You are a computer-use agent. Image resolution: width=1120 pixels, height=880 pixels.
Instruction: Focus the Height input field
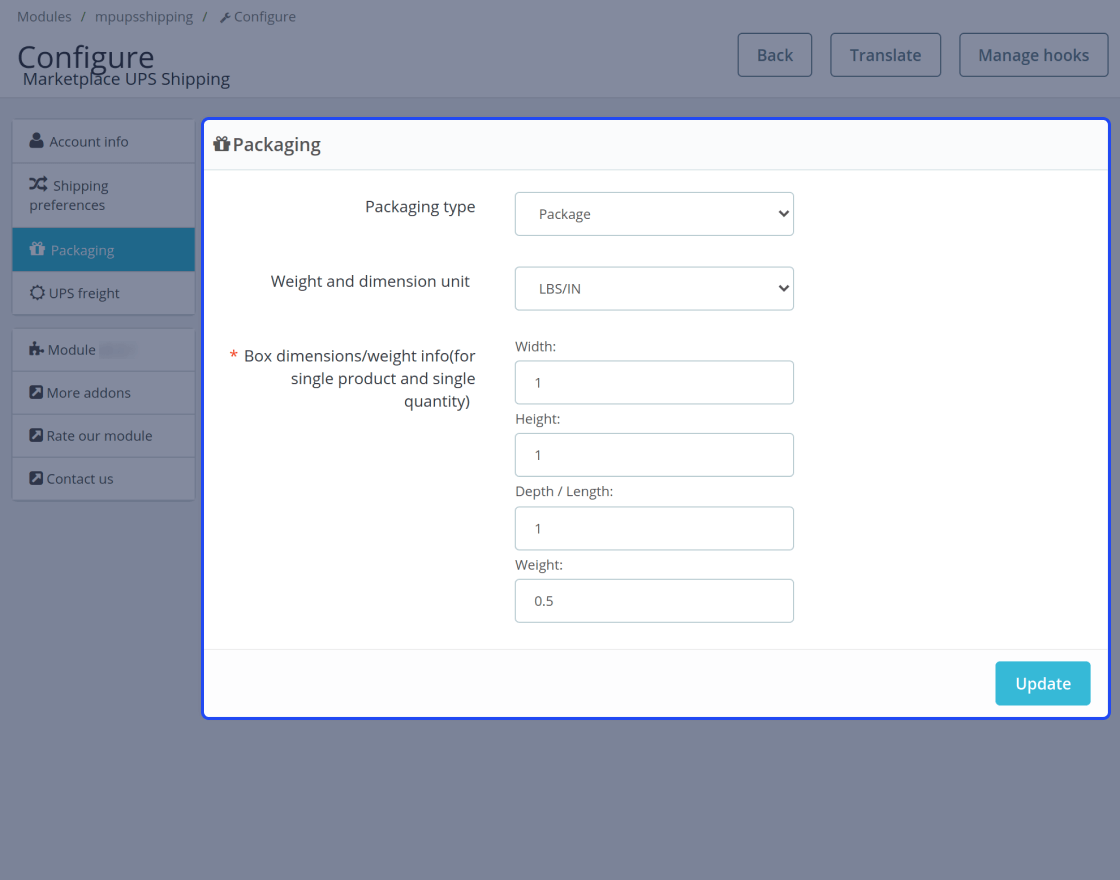[654, 455]
